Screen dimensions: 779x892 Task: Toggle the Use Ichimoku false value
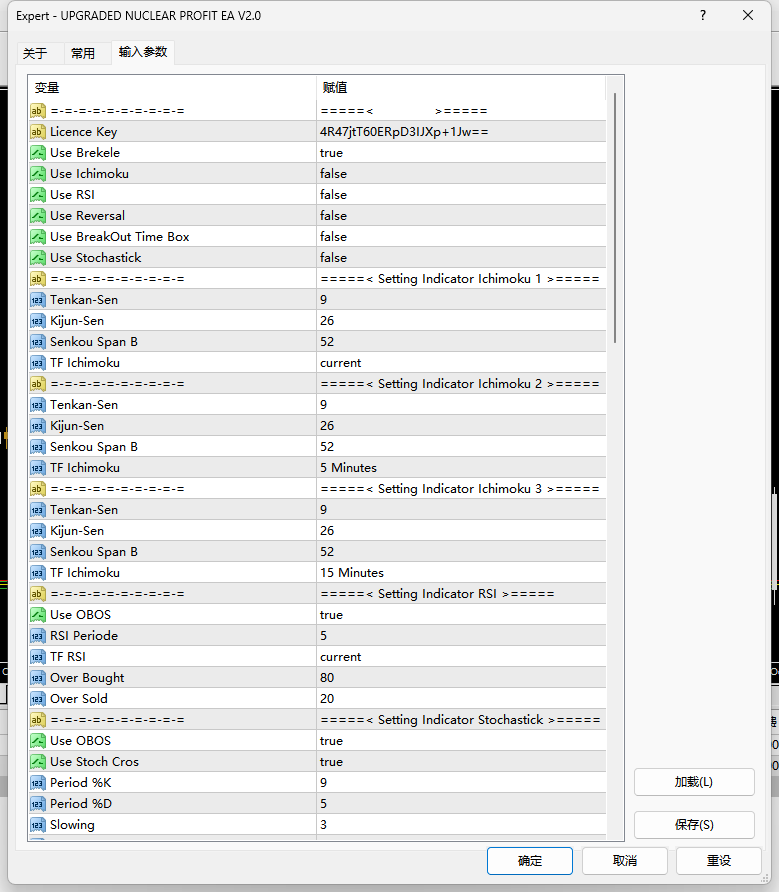click(461, 174)
